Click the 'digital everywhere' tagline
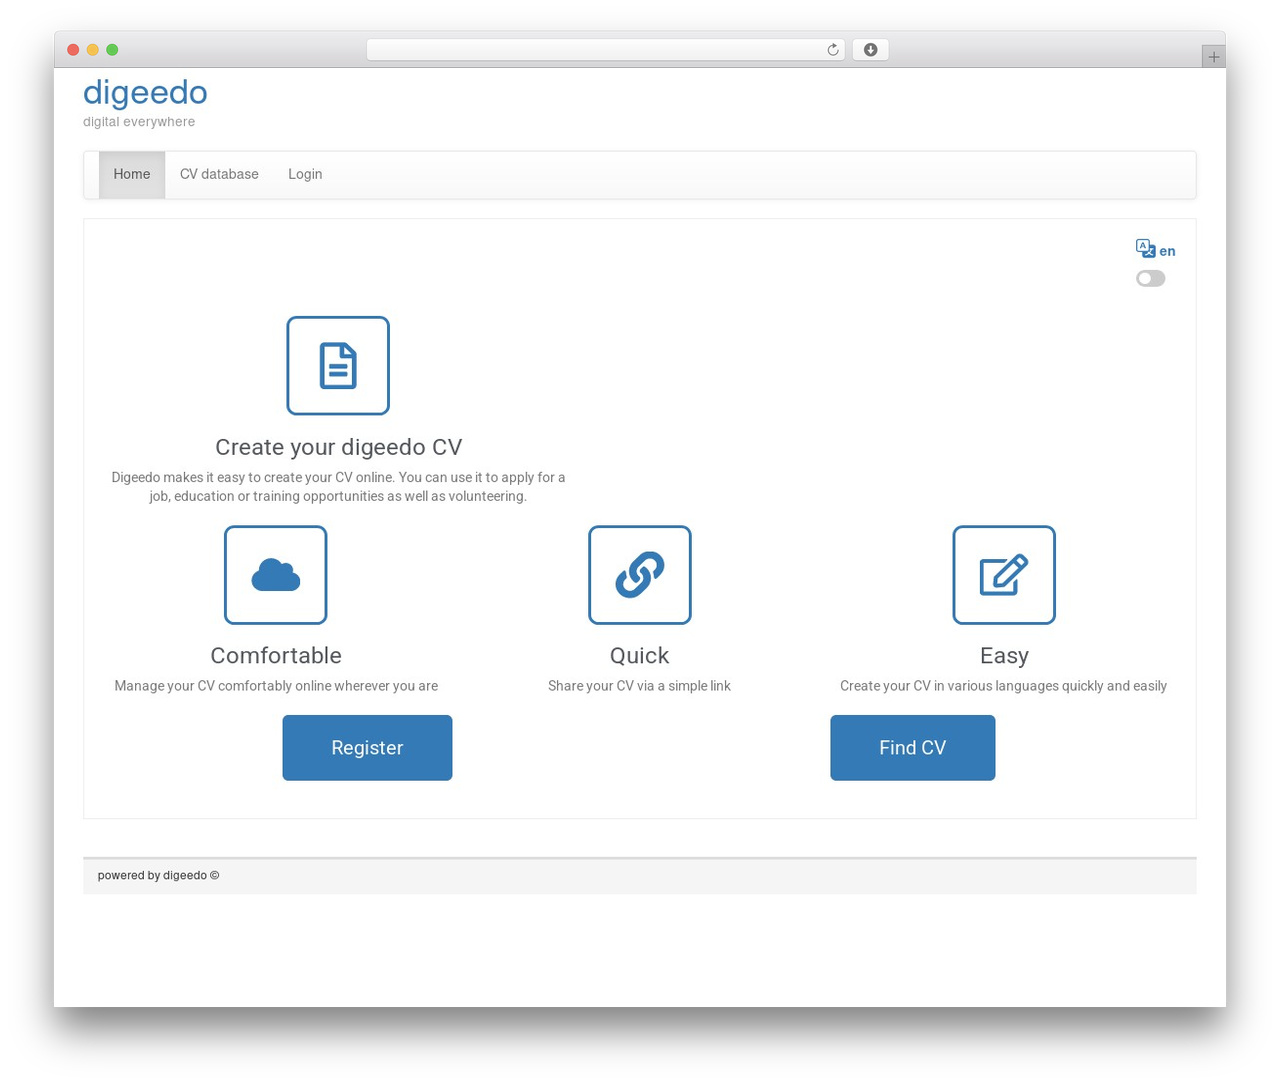 click(x=139, y=122)
